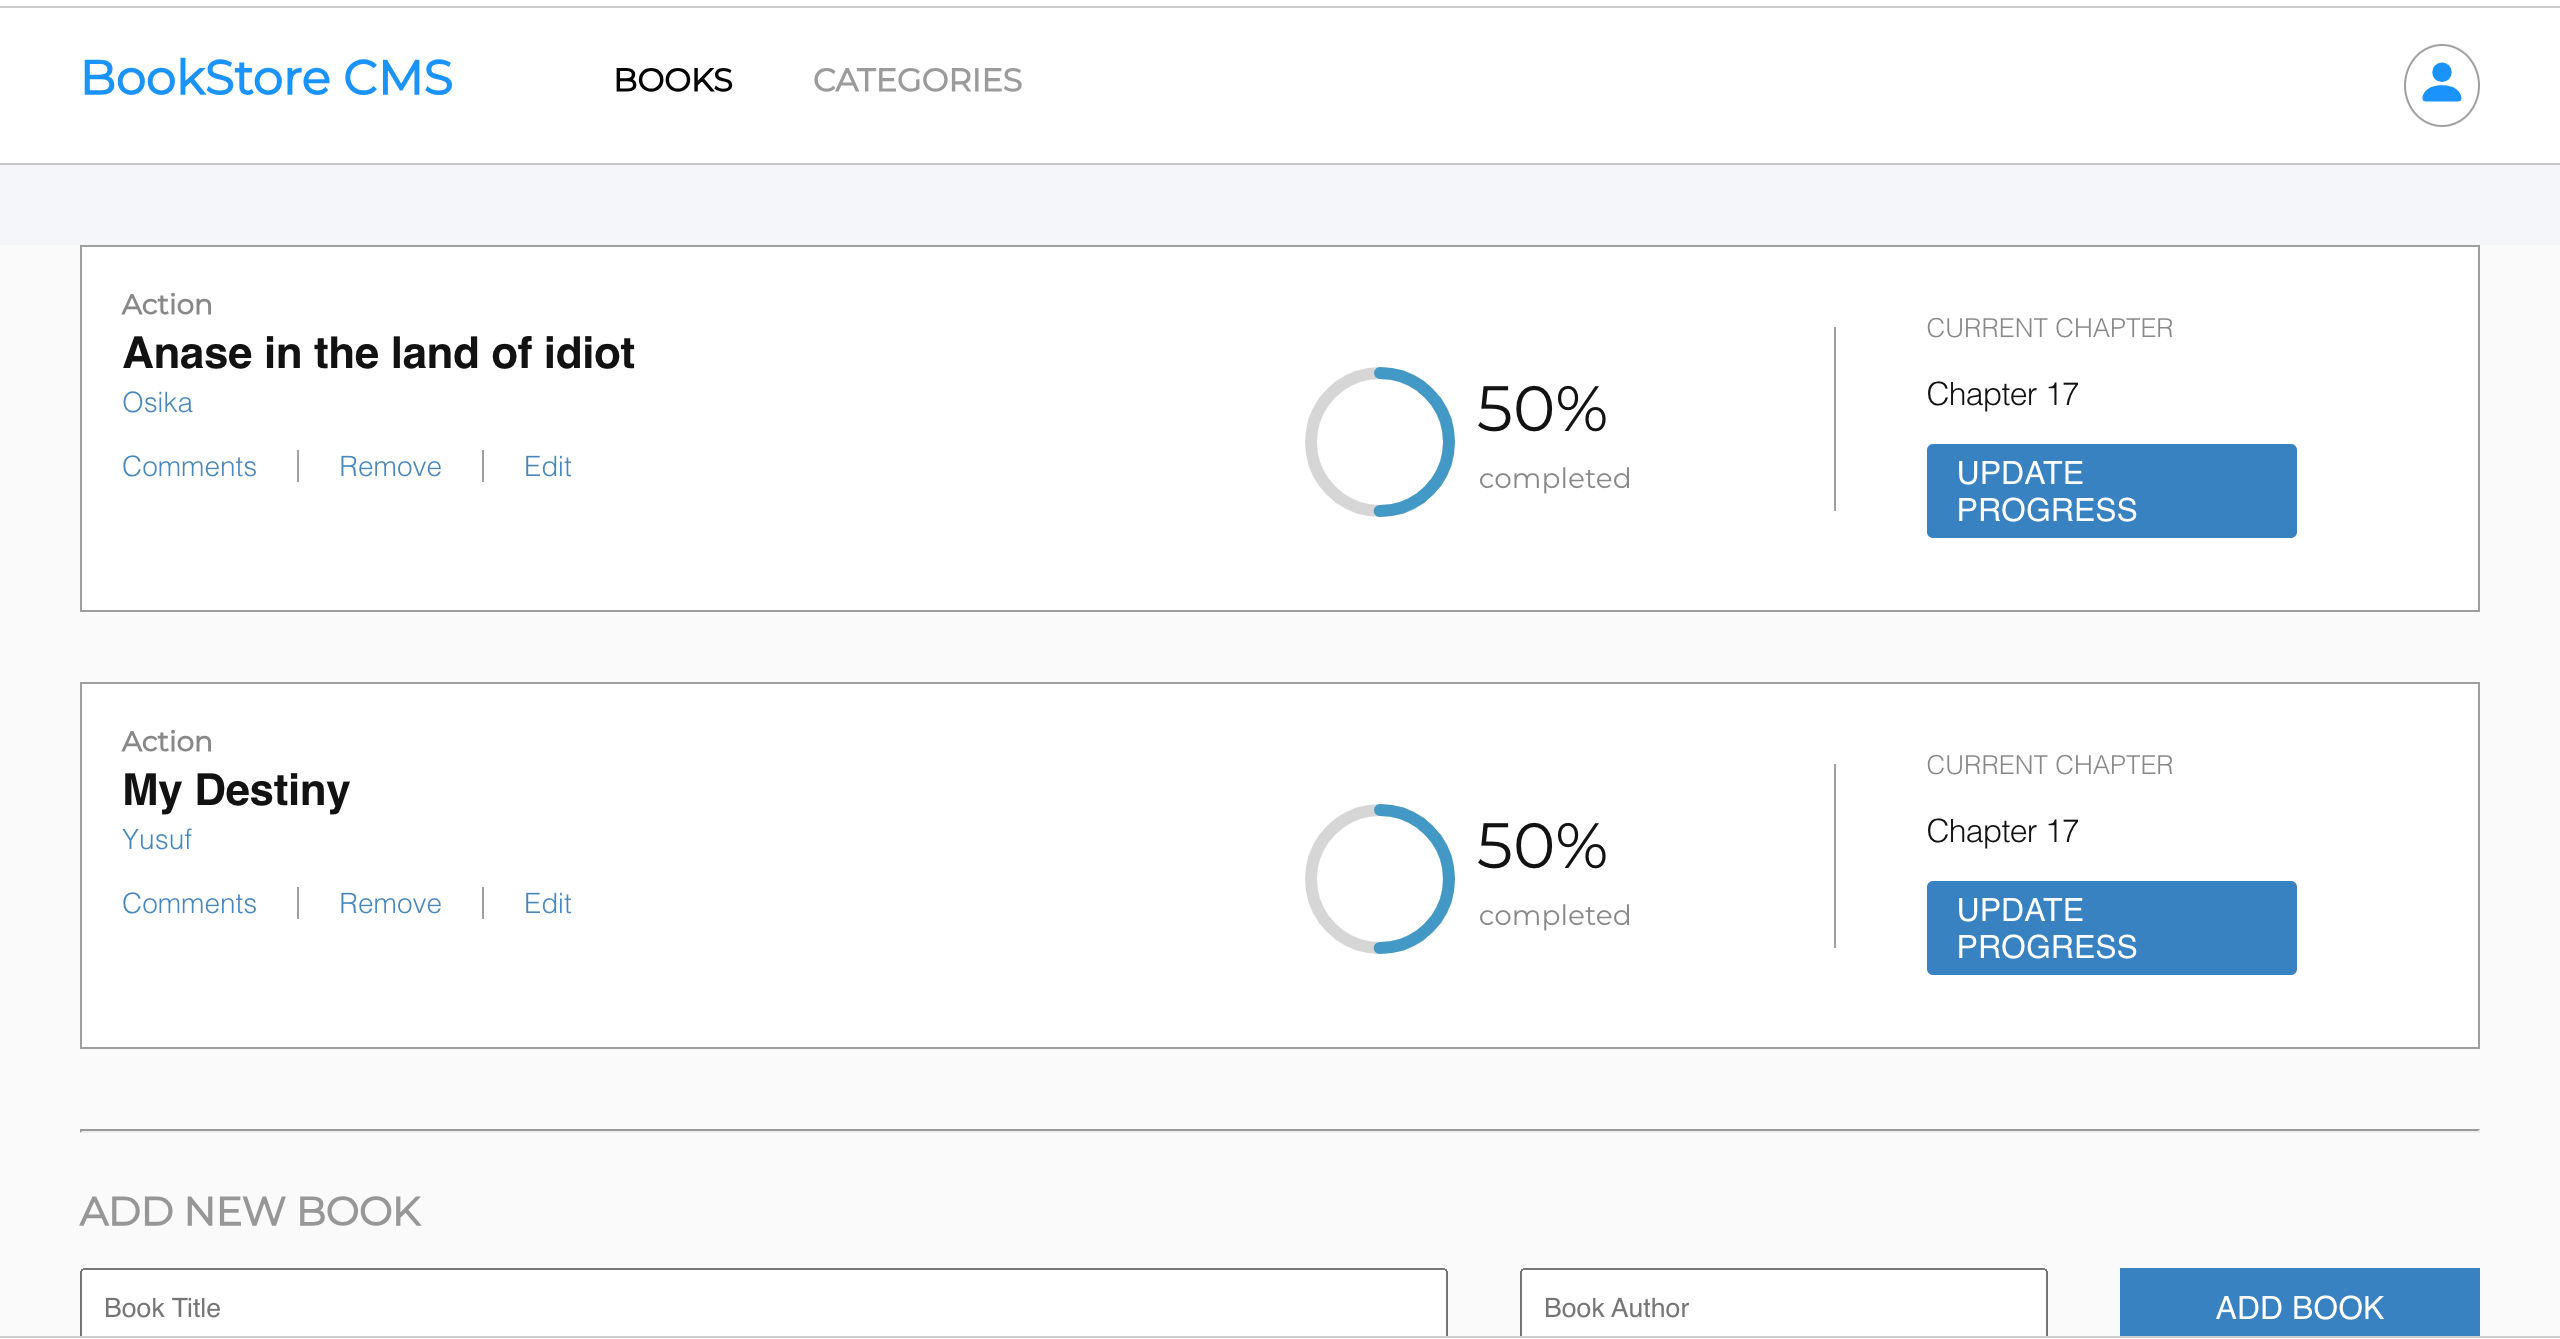The height and width of the screenshot is (1339, 2560).
Task: Expand BOOKS navigation dropdown
Action: click(674, 80)
